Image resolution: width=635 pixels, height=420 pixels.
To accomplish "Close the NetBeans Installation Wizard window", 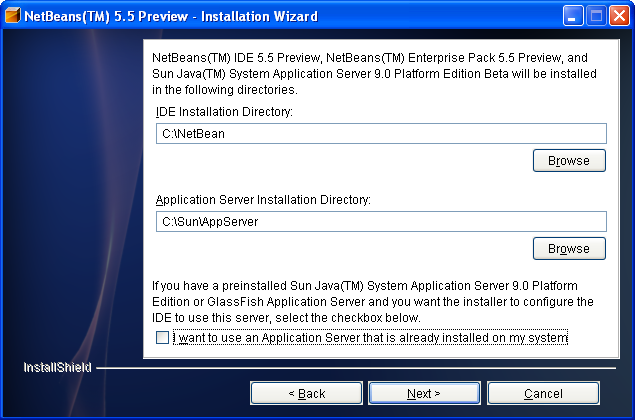I will click(619, 16).
